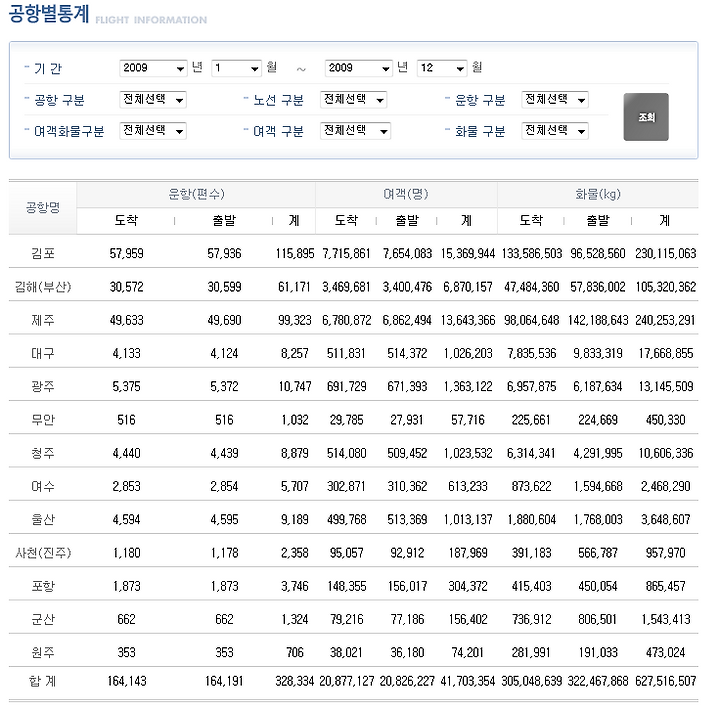This screenshot has width=720, height=710.
Task: Expand the 여객 구분 dropdown
Action: pos(355,131)
